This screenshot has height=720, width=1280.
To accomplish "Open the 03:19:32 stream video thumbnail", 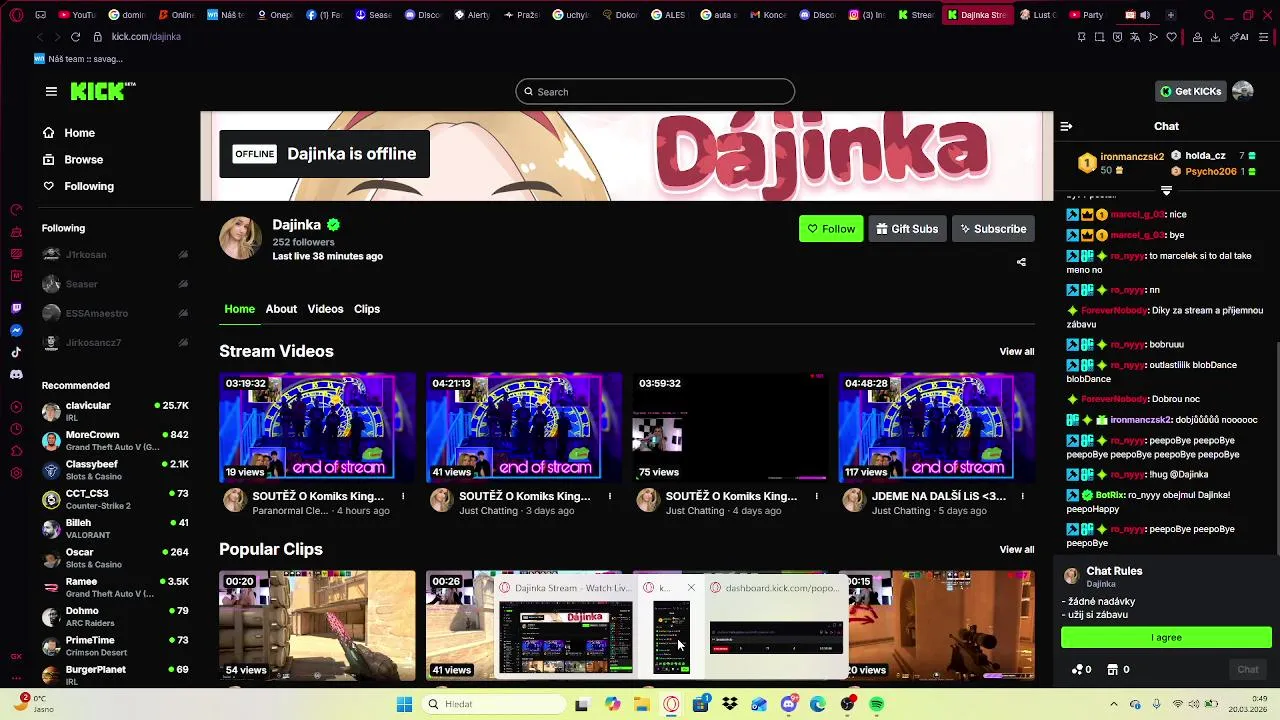I will pyautogui.click(x=317, y=427).
